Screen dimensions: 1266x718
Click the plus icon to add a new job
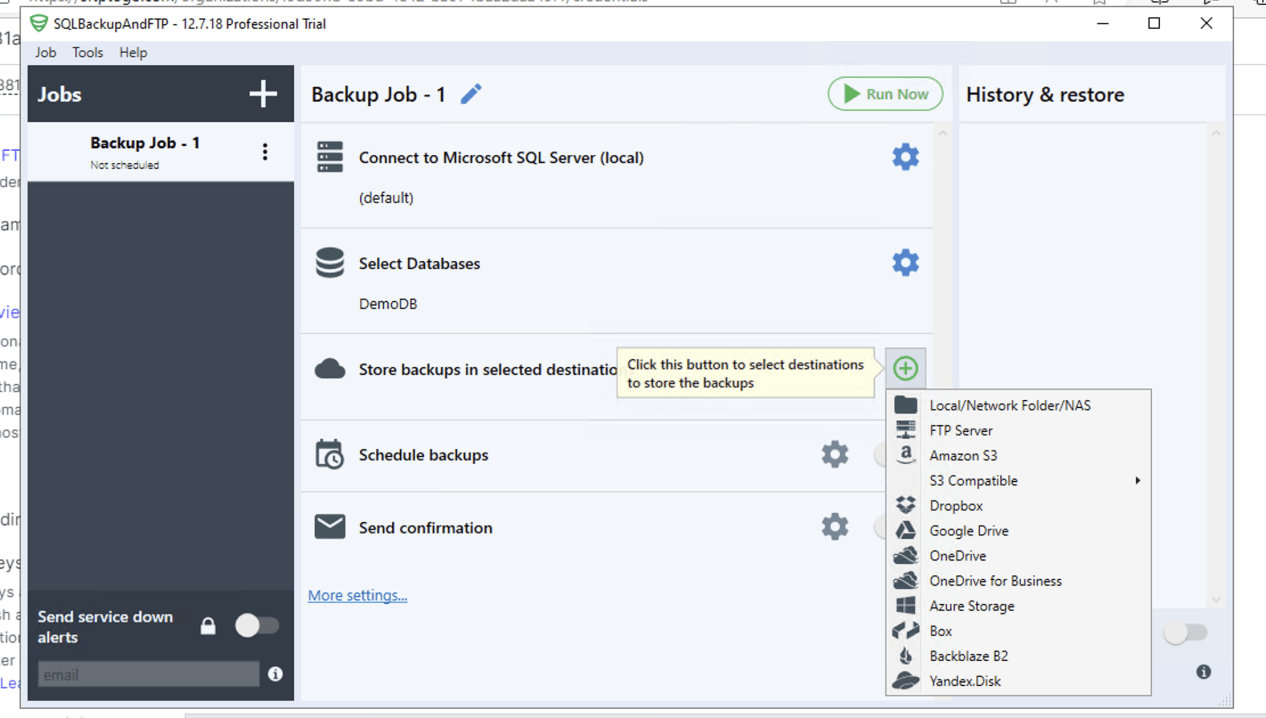coord(263,93)
